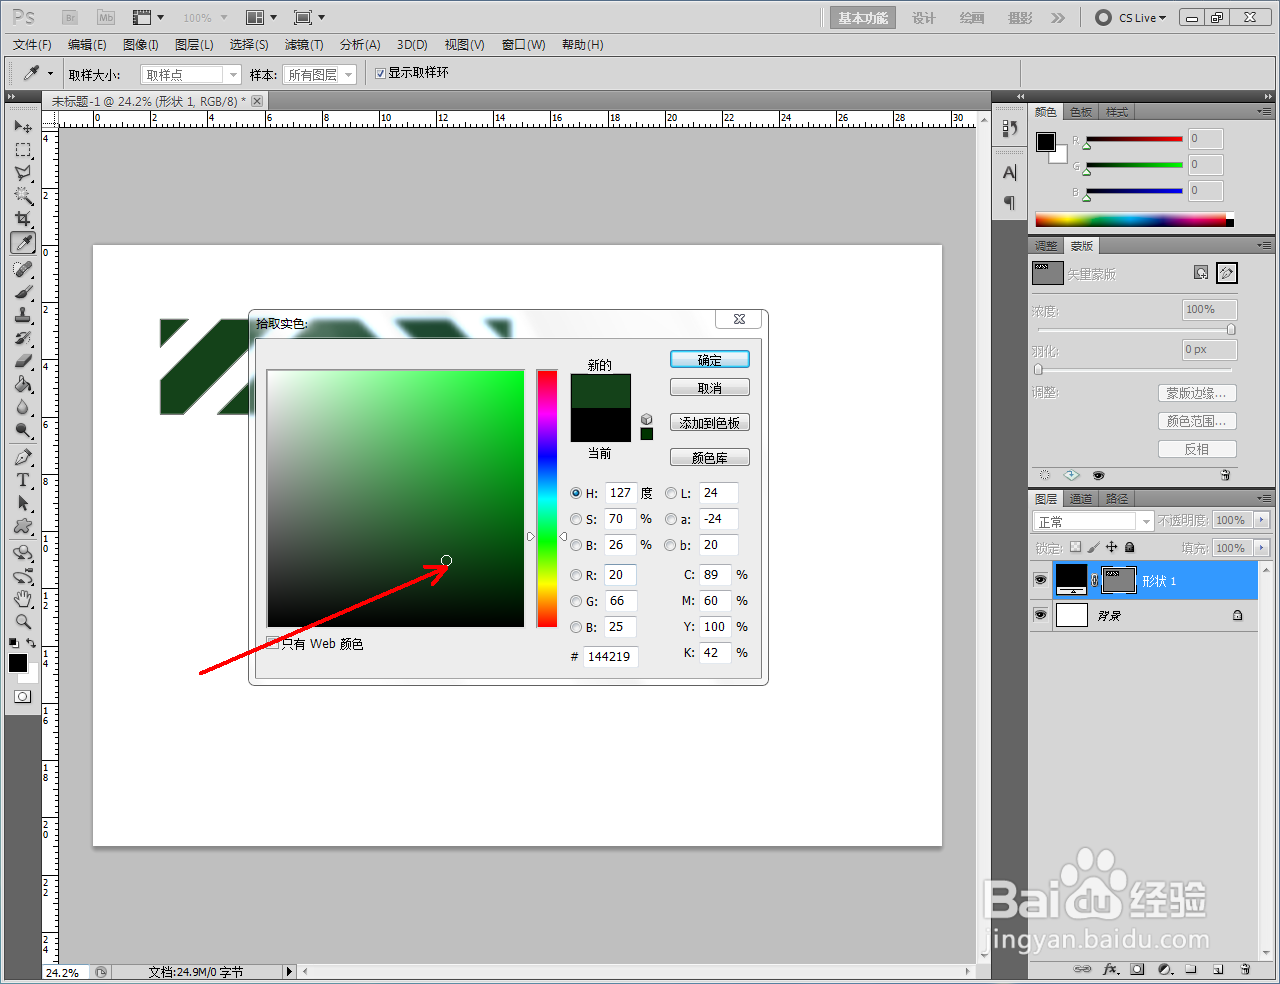
Task: Open layer effects fx menu icon
Action: point(1110,969)
